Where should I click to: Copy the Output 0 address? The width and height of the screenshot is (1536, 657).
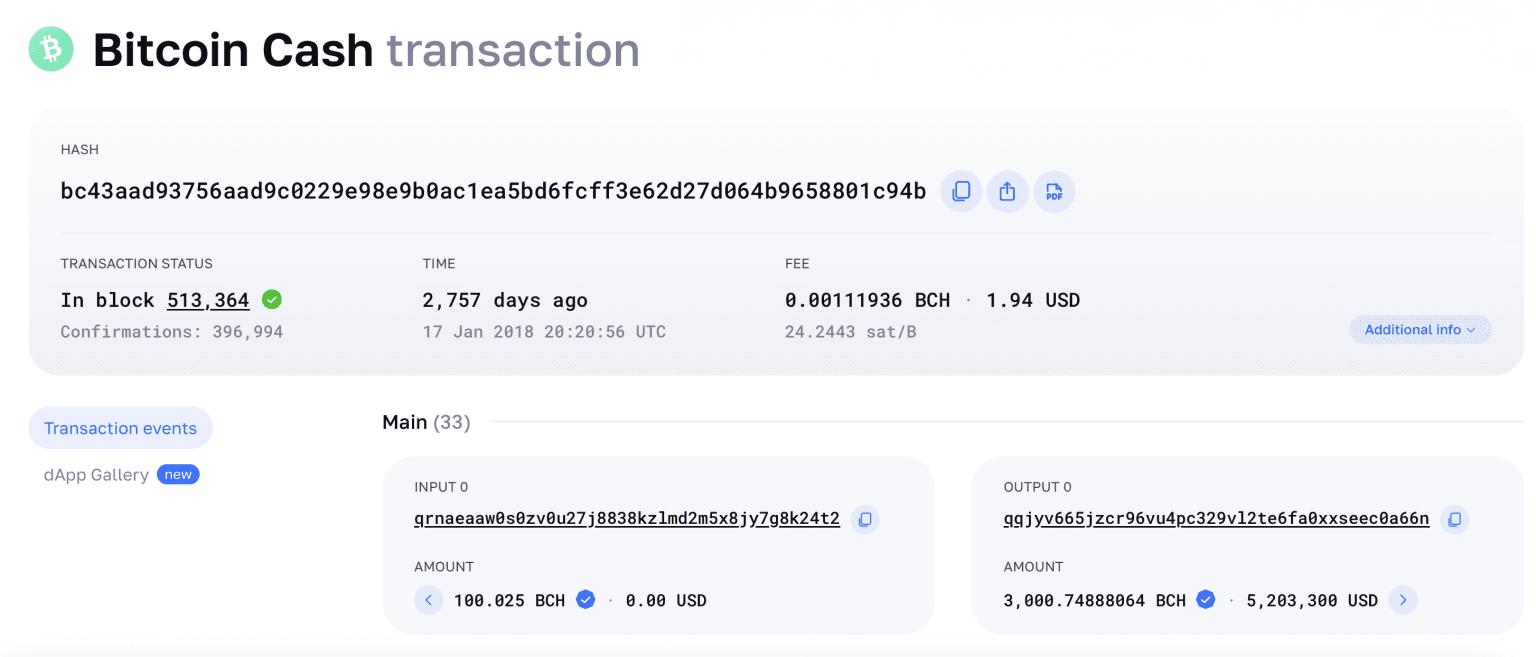(x=1455, y=519)
